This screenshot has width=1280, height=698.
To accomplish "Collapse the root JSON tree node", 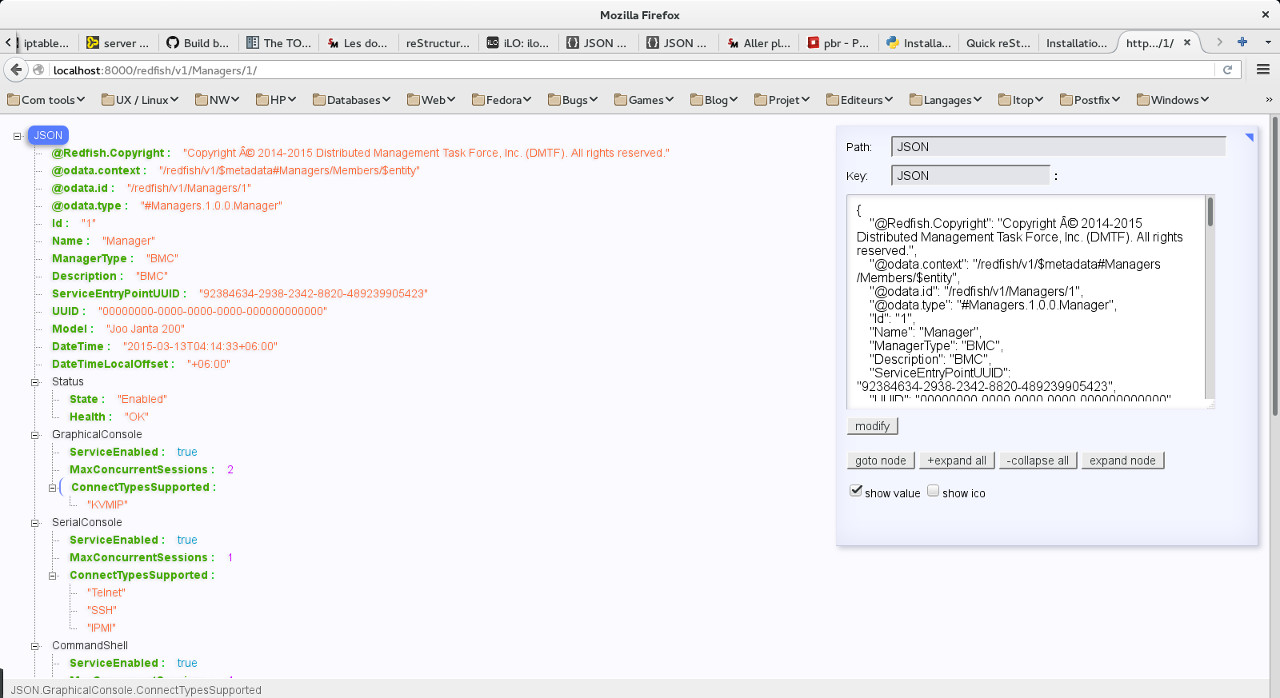I will [x=18, y=136].
